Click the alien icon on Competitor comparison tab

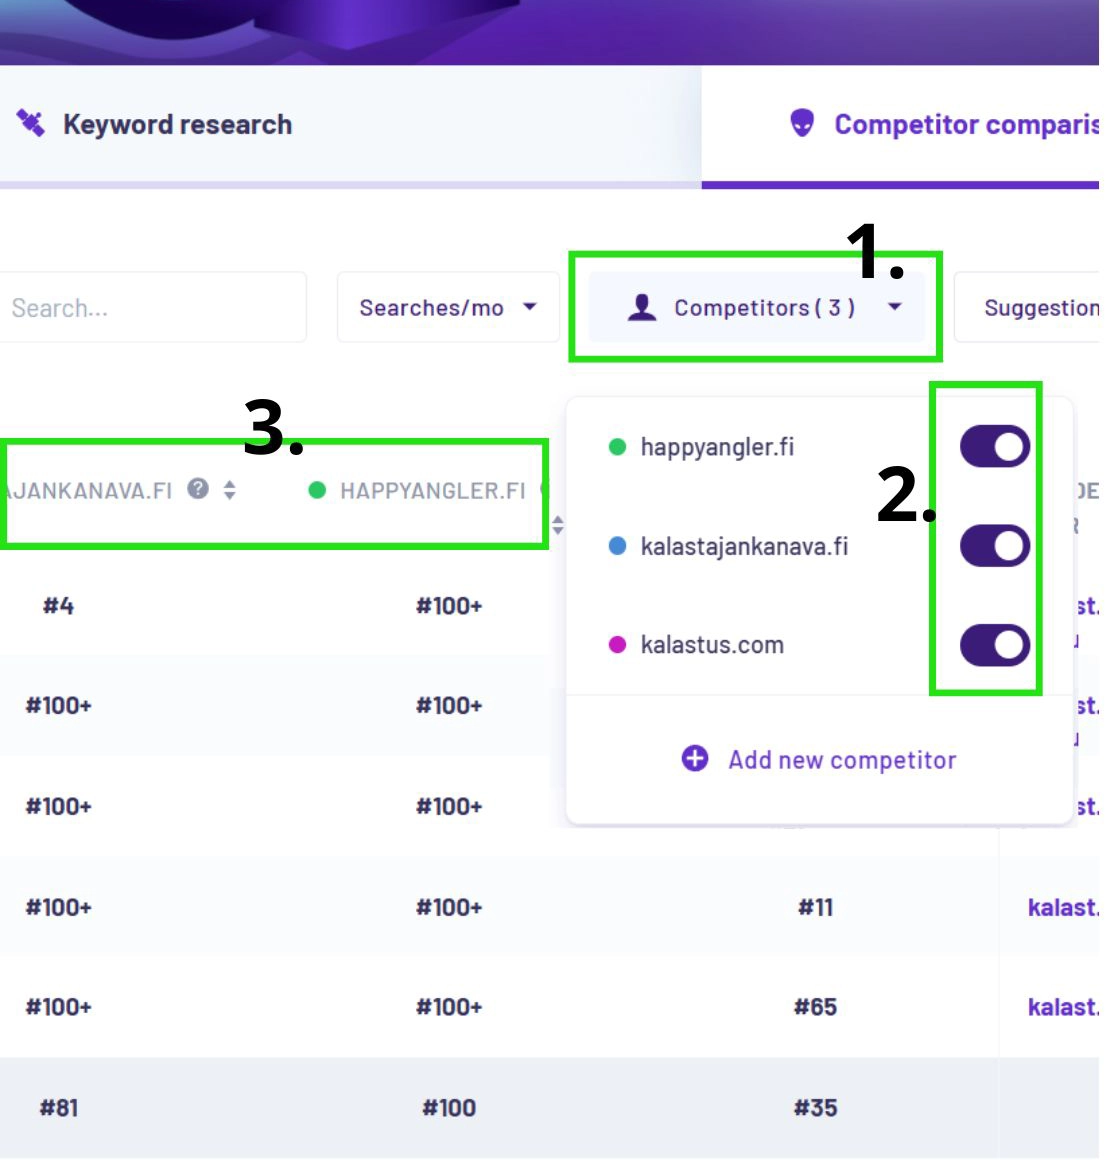[x=802, y=123]
